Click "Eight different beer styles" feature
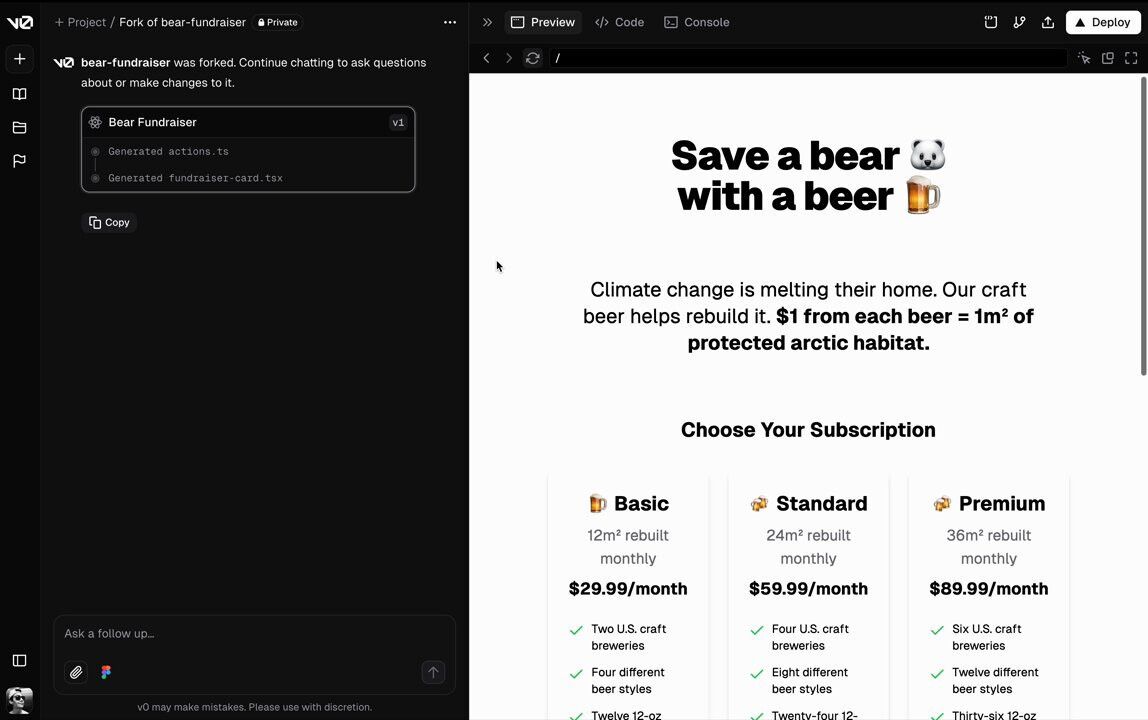Image resolution: width=1148 pixels, height=720 pixels. [x=810, y=680]
